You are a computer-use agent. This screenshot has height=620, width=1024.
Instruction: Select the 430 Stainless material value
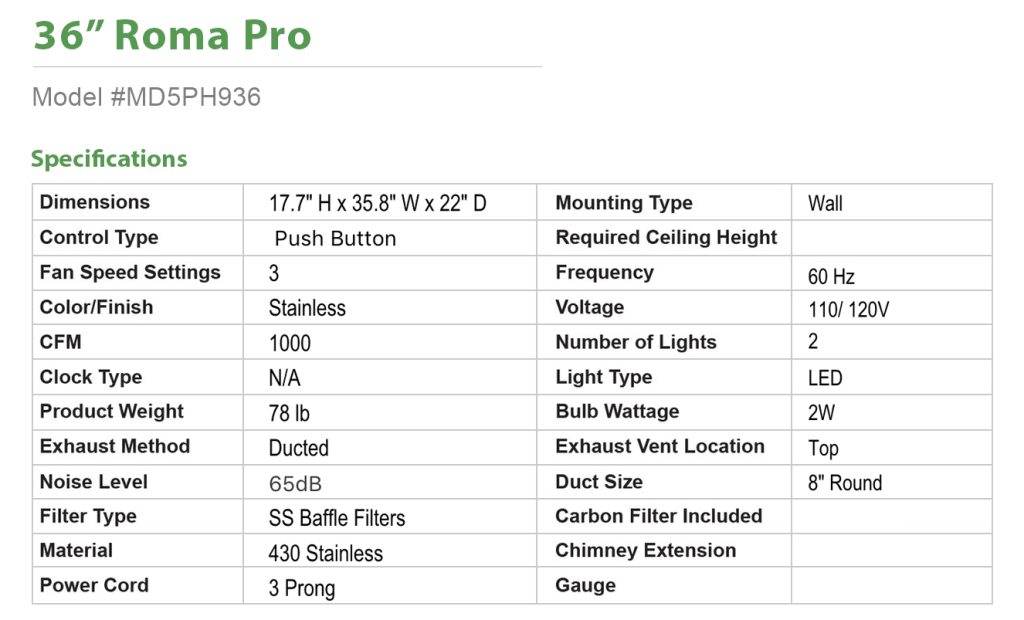[x=325, y=553]
